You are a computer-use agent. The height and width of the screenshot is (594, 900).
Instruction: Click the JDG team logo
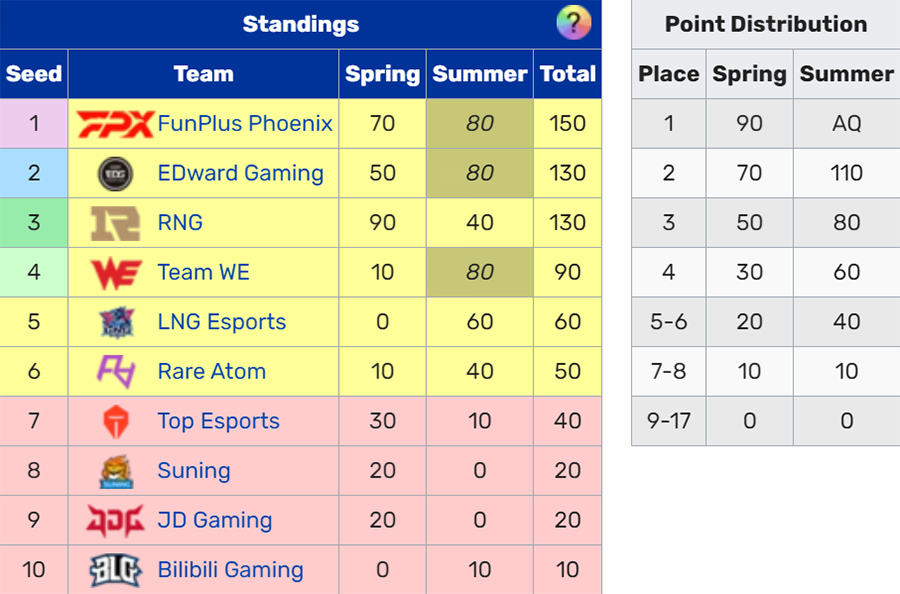tap(115, 521)
